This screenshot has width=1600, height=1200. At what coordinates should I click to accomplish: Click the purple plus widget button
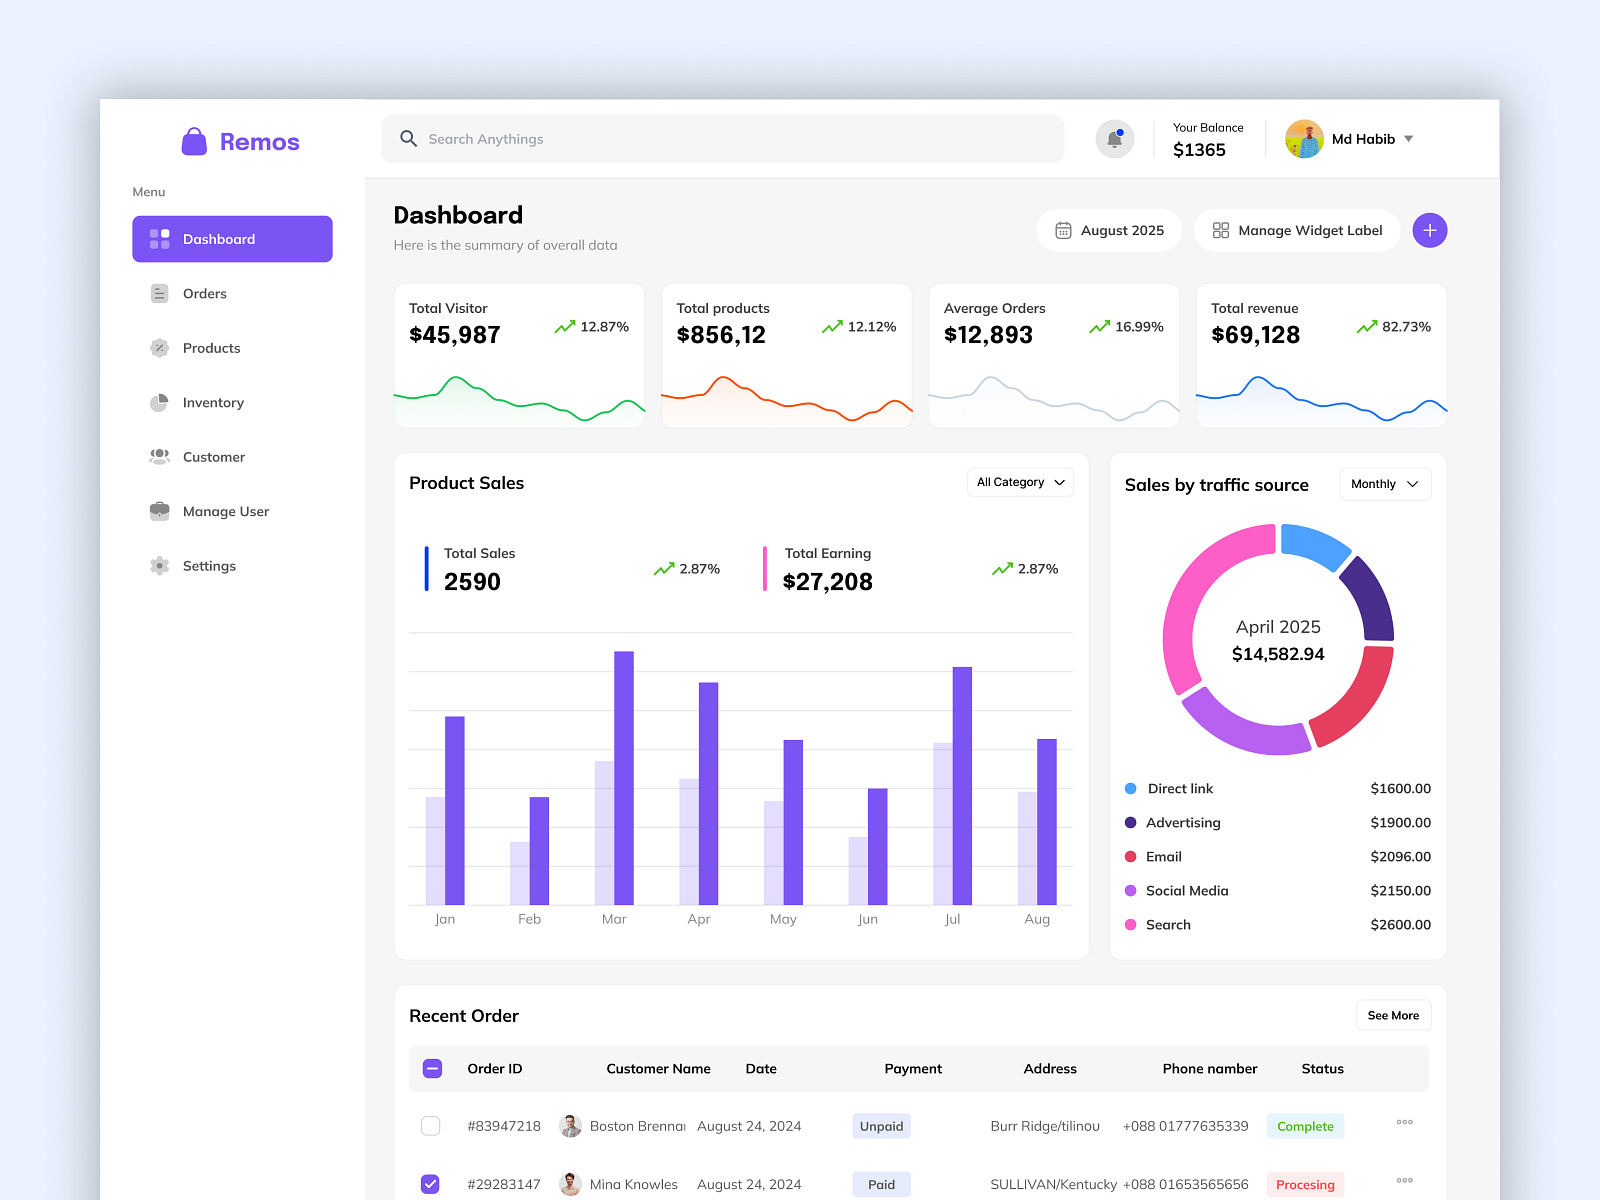1429,230
